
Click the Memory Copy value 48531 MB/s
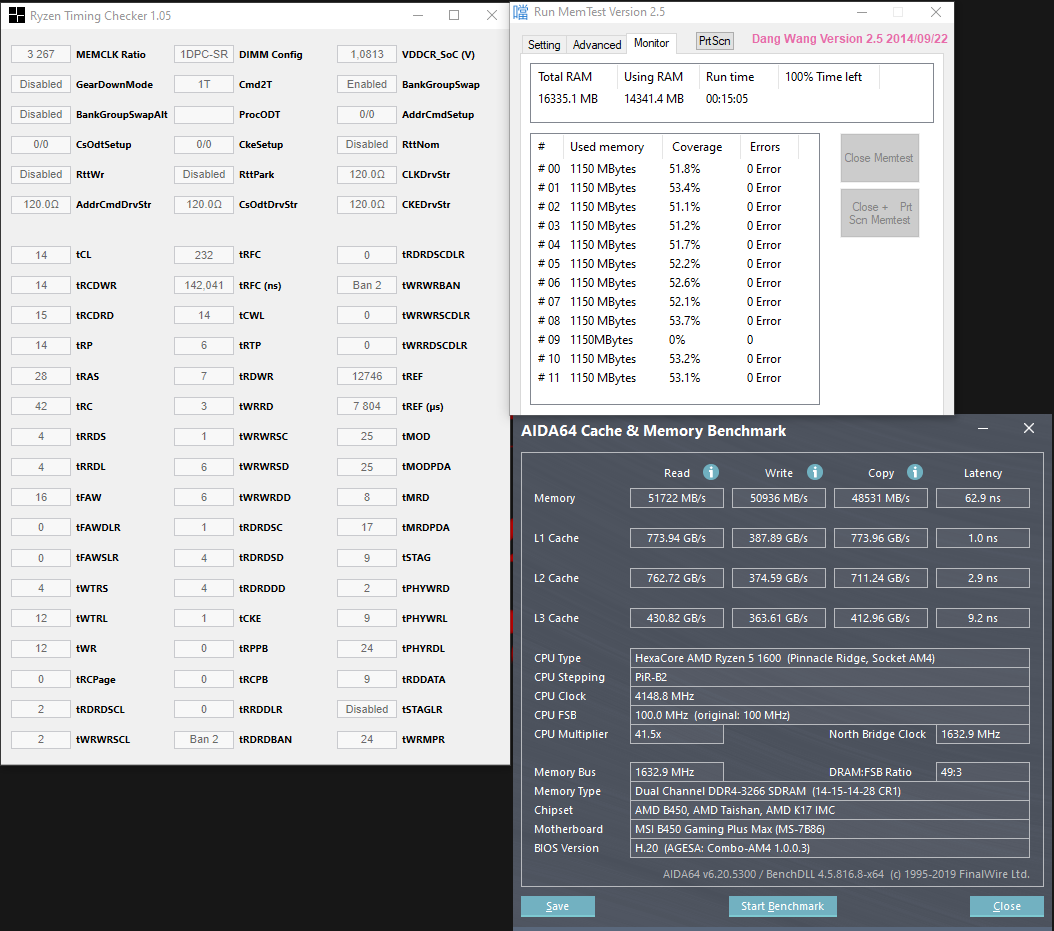pyautogui.click(x=881, y=498)
